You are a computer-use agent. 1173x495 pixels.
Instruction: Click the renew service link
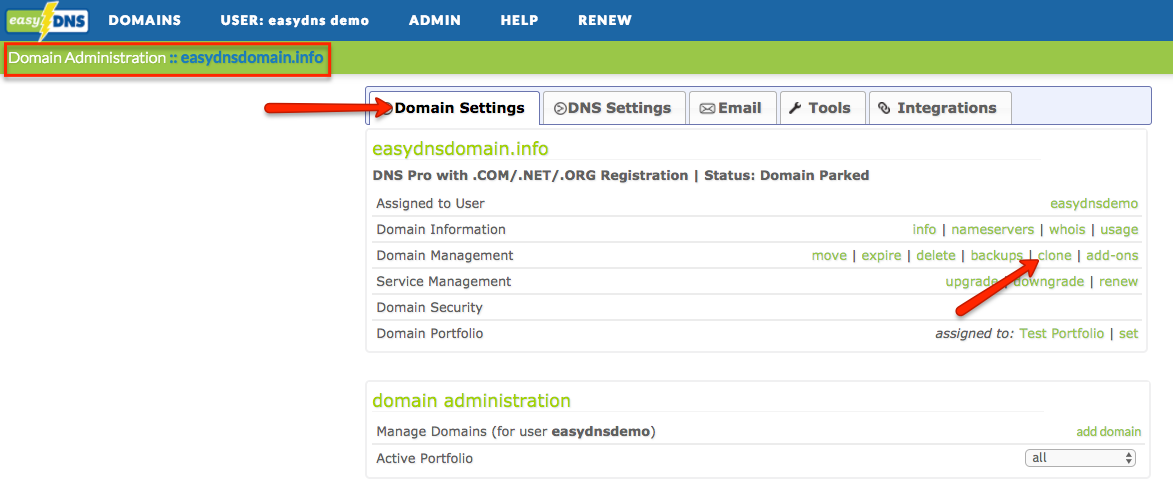pos(1118,282)
